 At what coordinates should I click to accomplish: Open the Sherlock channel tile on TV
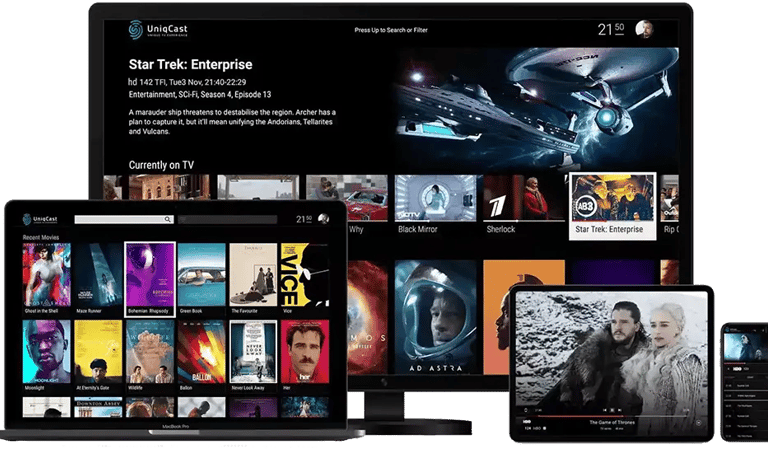pos(524,204)
